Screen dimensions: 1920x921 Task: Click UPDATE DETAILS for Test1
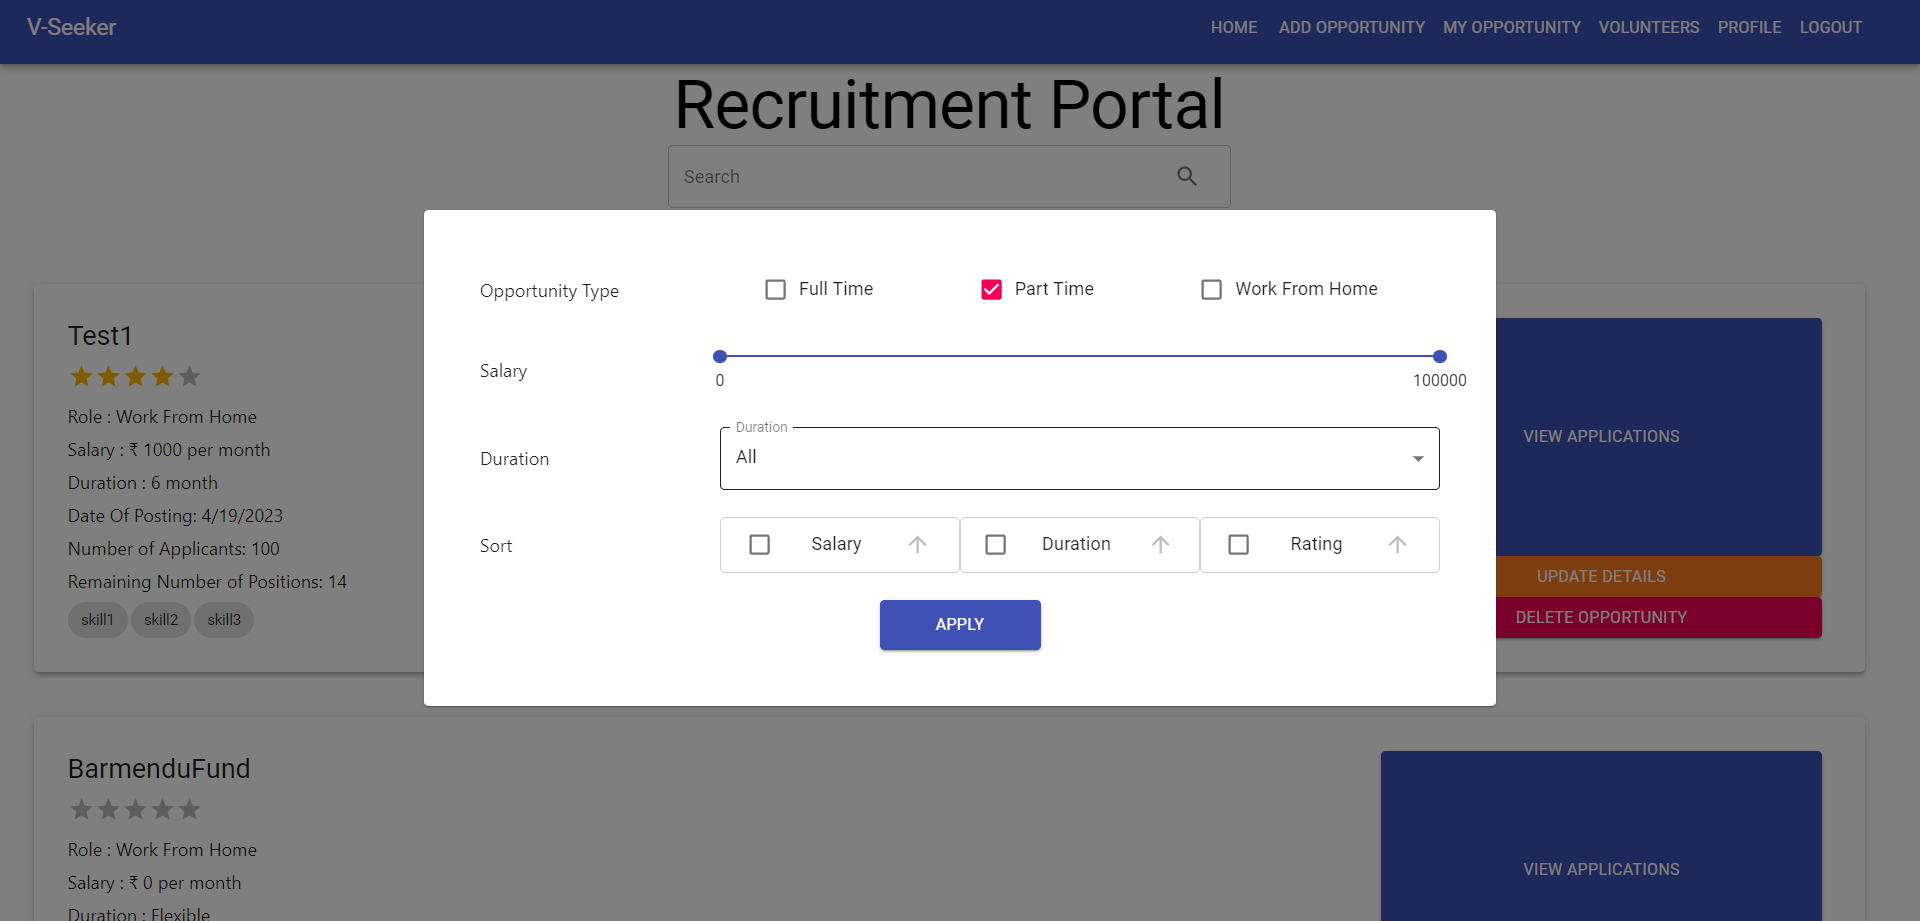[x=1601, y=577]
